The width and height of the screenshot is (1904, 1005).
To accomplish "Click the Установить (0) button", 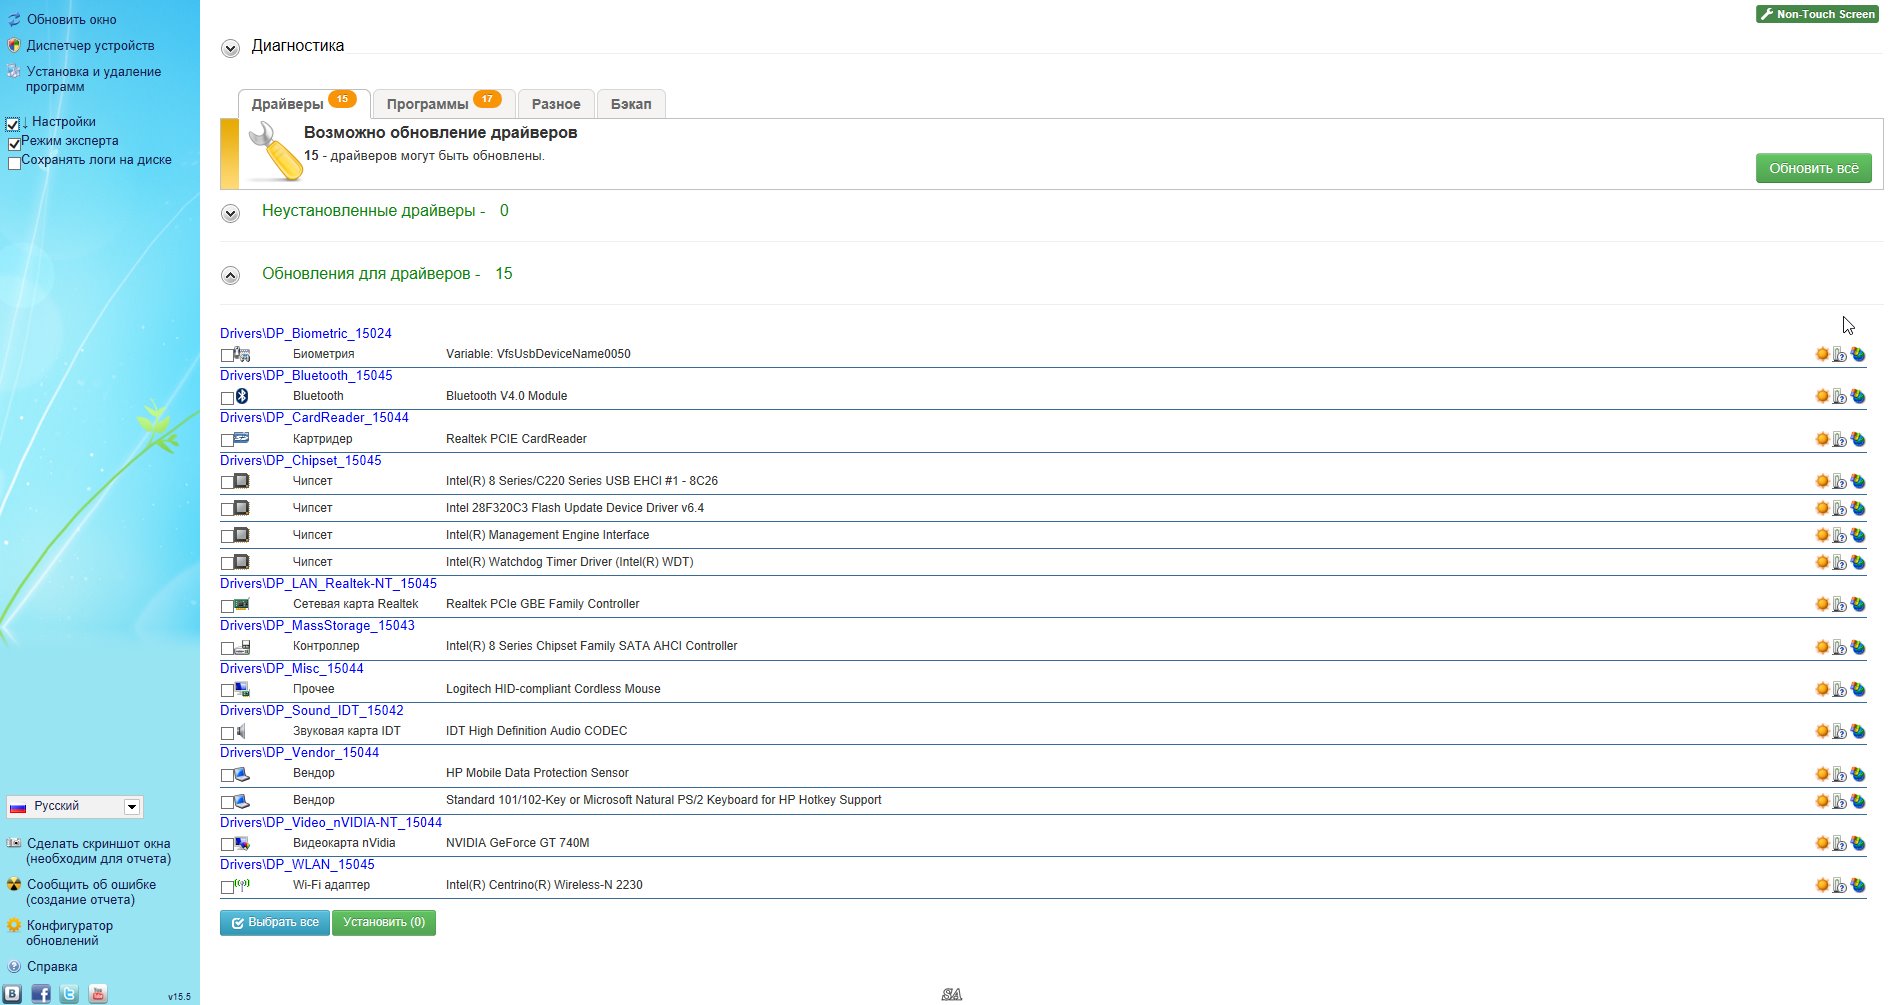I will 384,922.
